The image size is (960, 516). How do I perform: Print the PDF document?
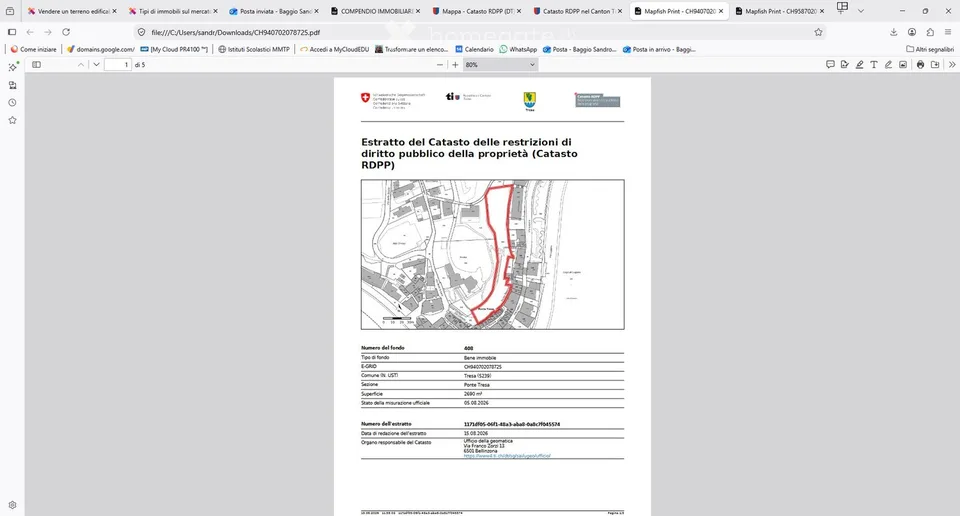920,64
